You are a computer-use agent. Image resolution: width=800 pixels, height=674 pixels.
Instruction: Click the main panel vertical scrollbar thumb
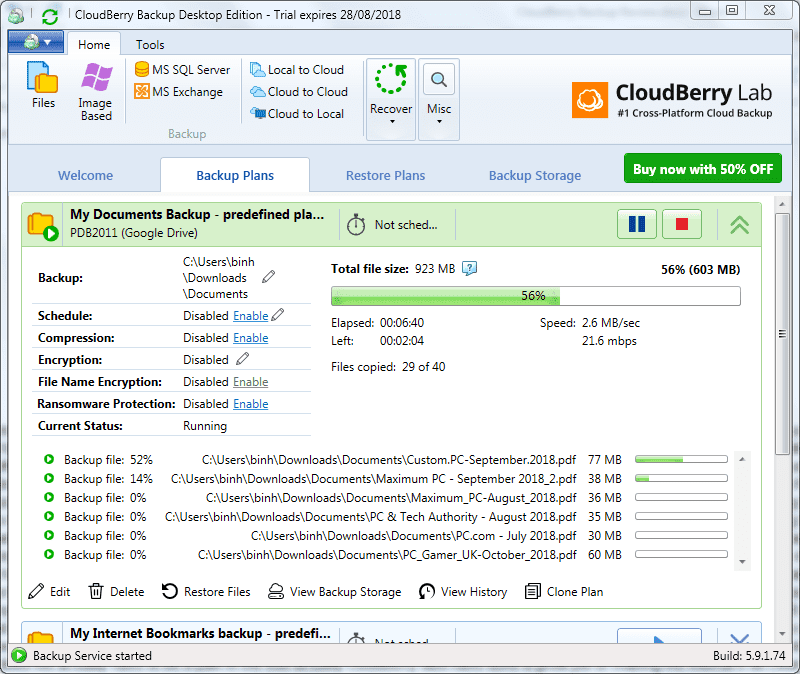(x=782, y=334)
